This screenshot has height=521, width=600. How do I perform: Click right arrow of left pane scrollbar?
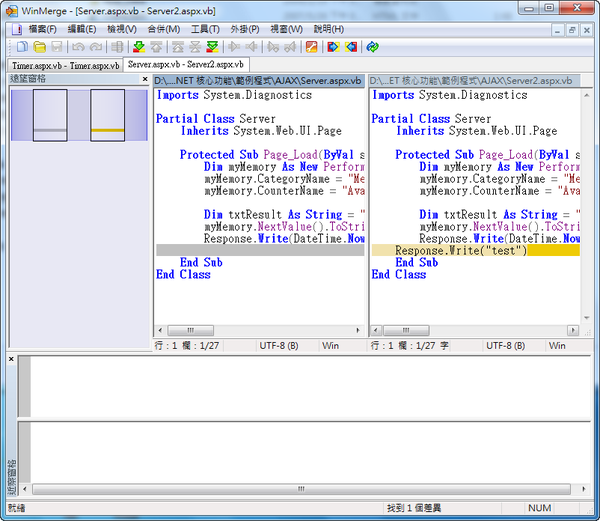tap(358, 330)
